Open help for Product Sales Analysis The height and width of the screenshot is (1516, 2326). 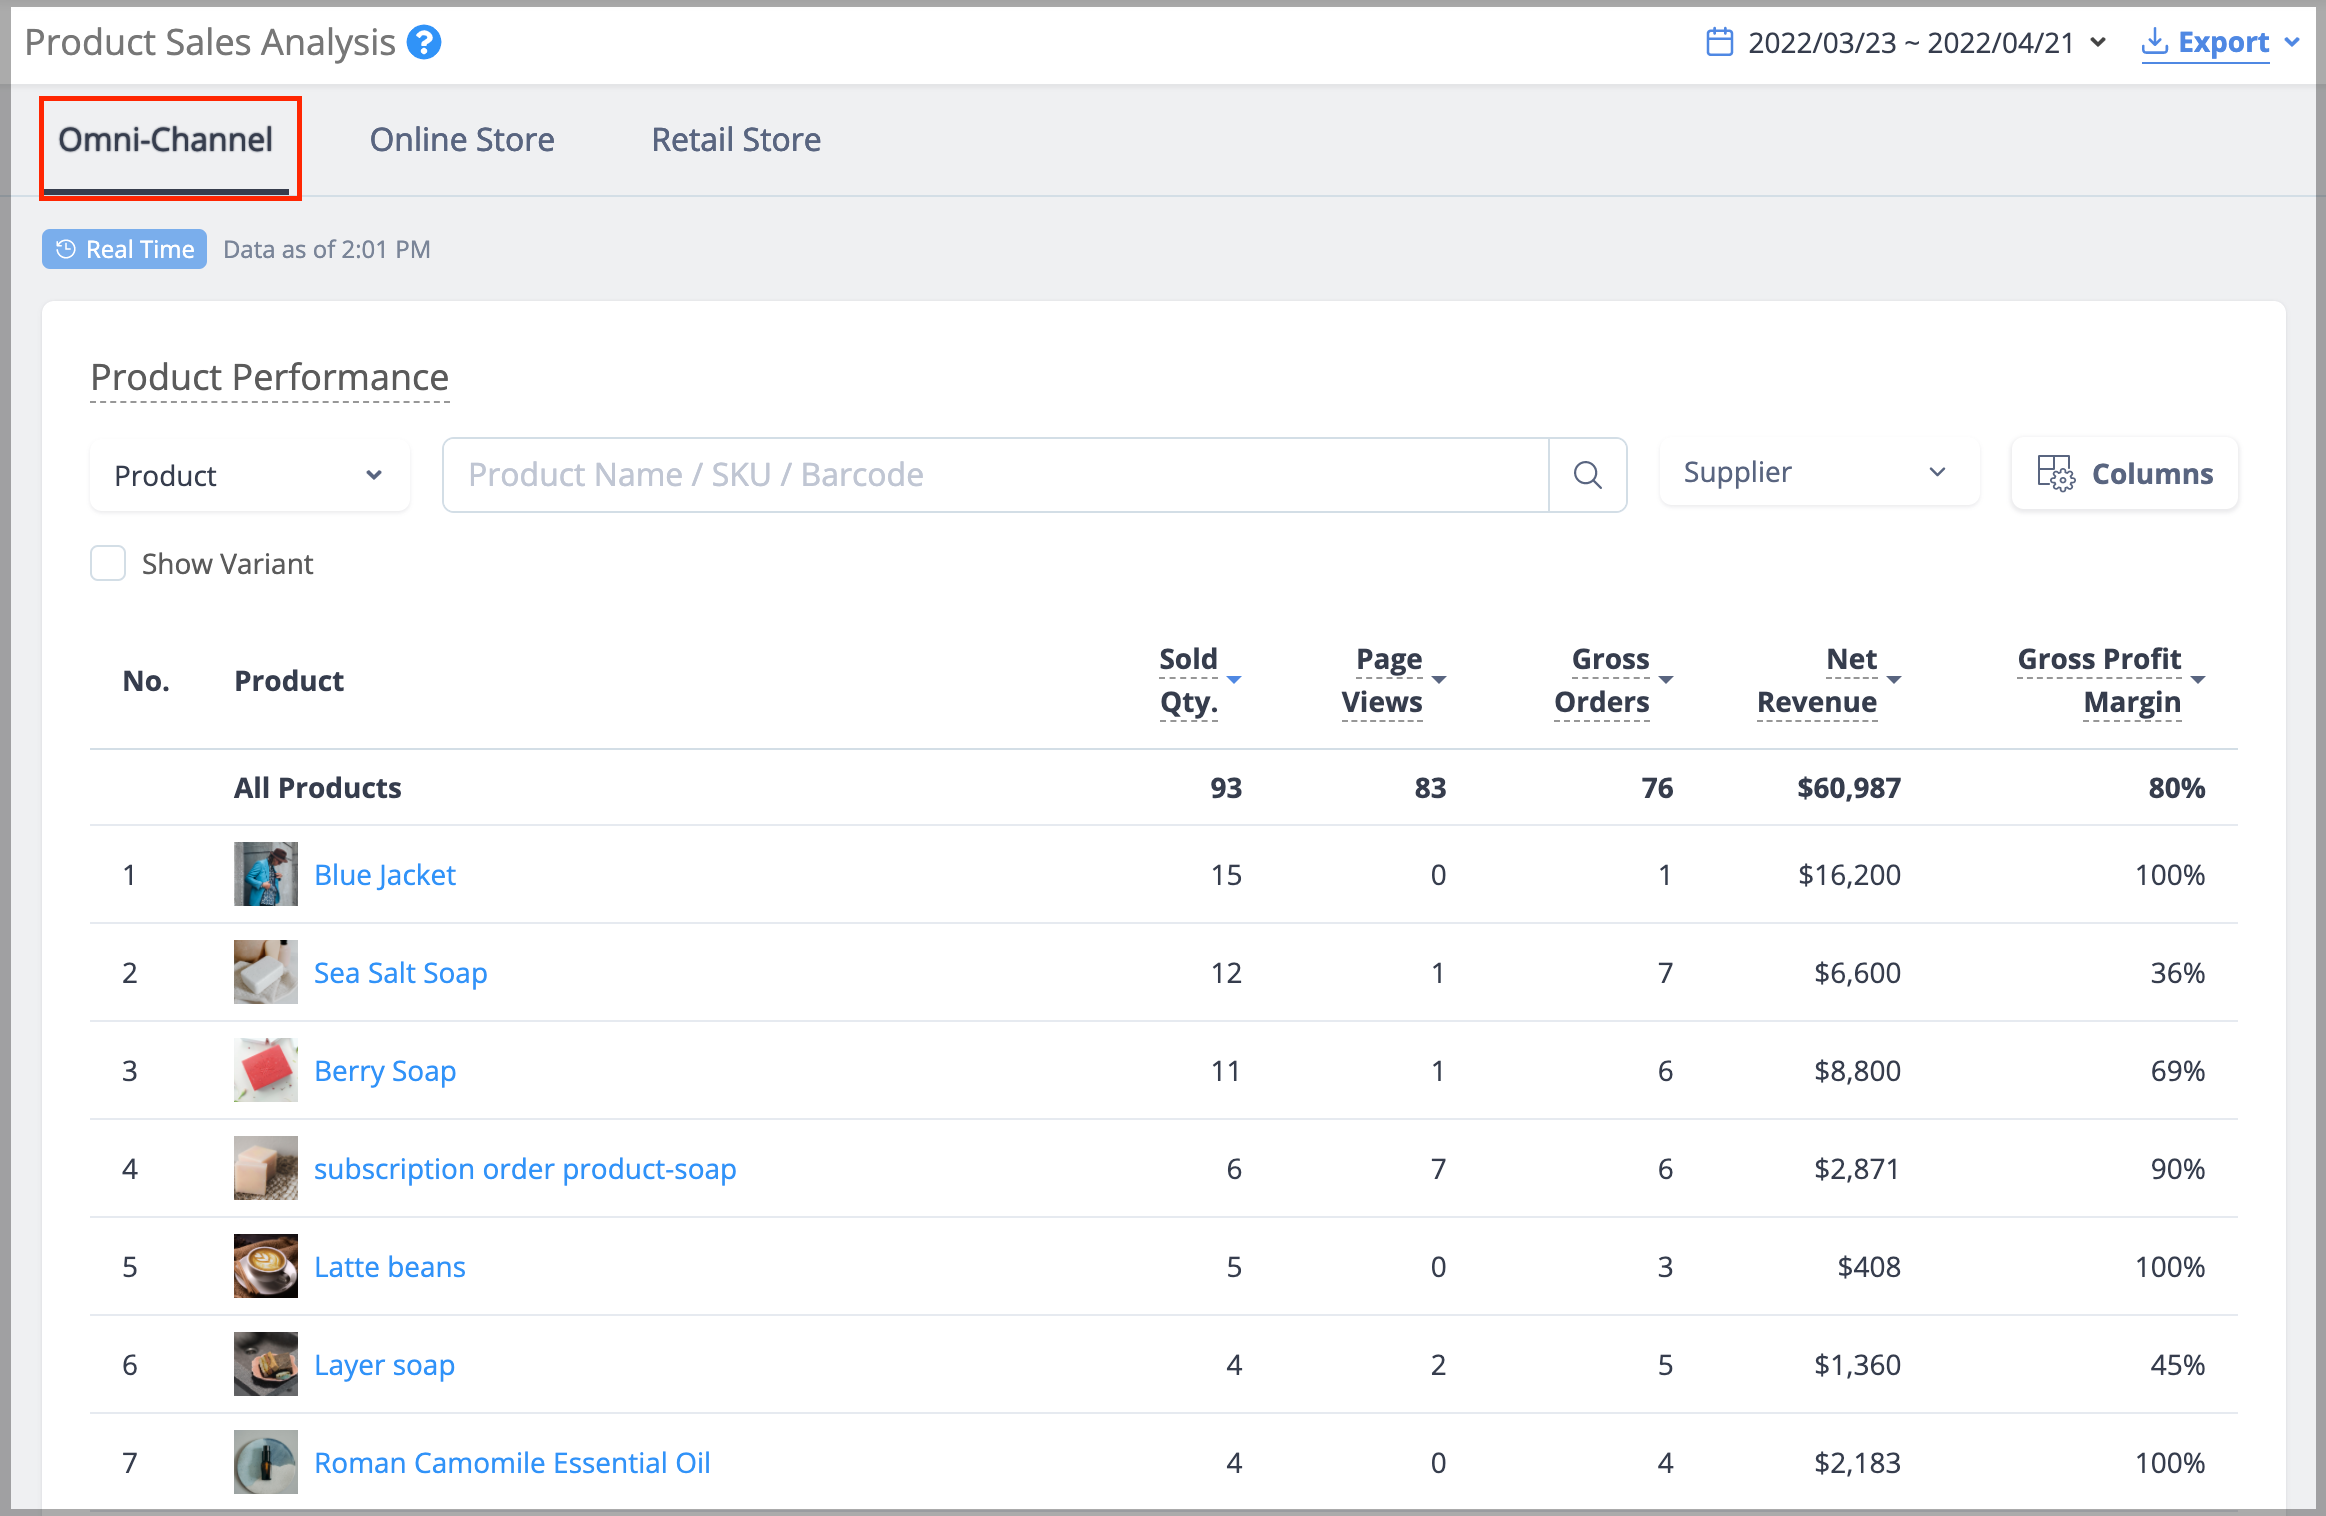pyautogui.click(x=424, y=43)
